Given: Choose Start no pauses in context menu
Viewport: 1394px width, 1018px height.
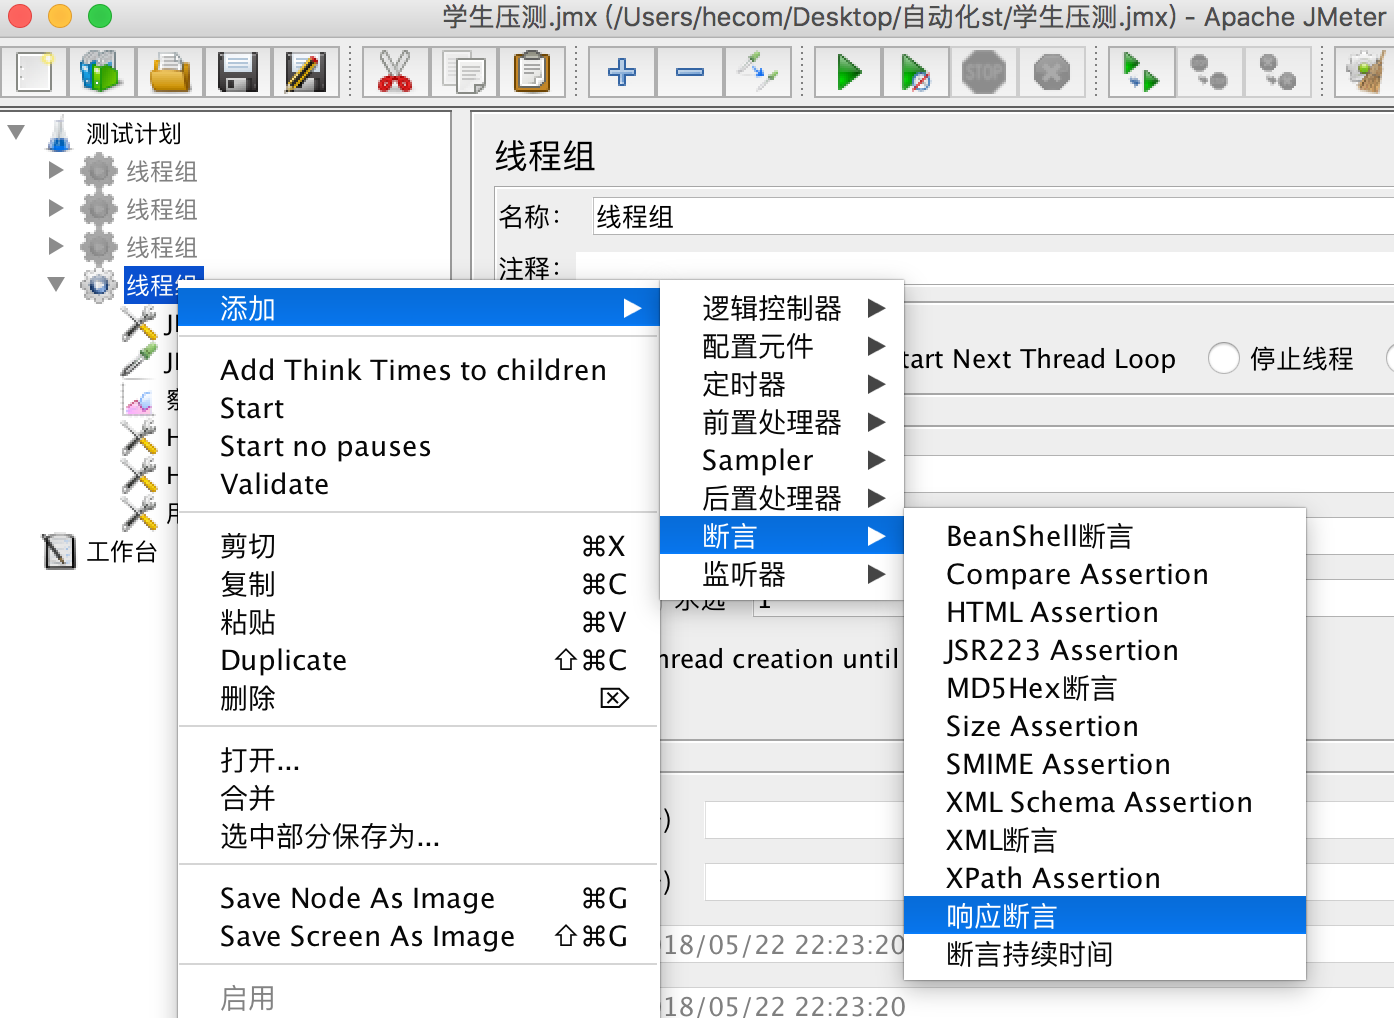Looking at the screenshot, I should coord(418,446).
